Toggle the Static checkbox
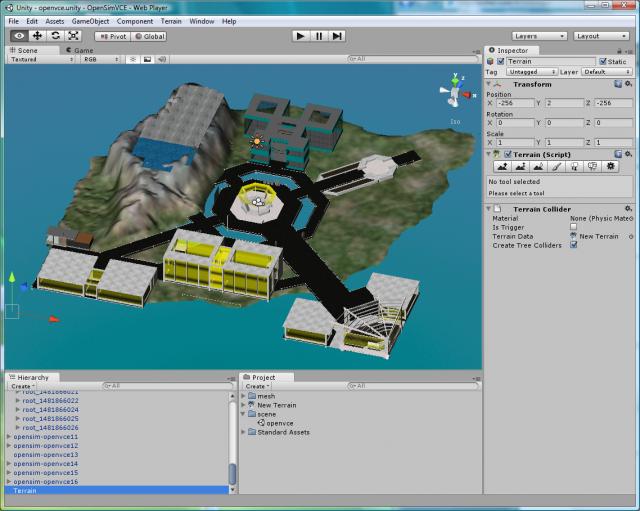This screenshot has width=640, height=511. (x=603, y=62)
